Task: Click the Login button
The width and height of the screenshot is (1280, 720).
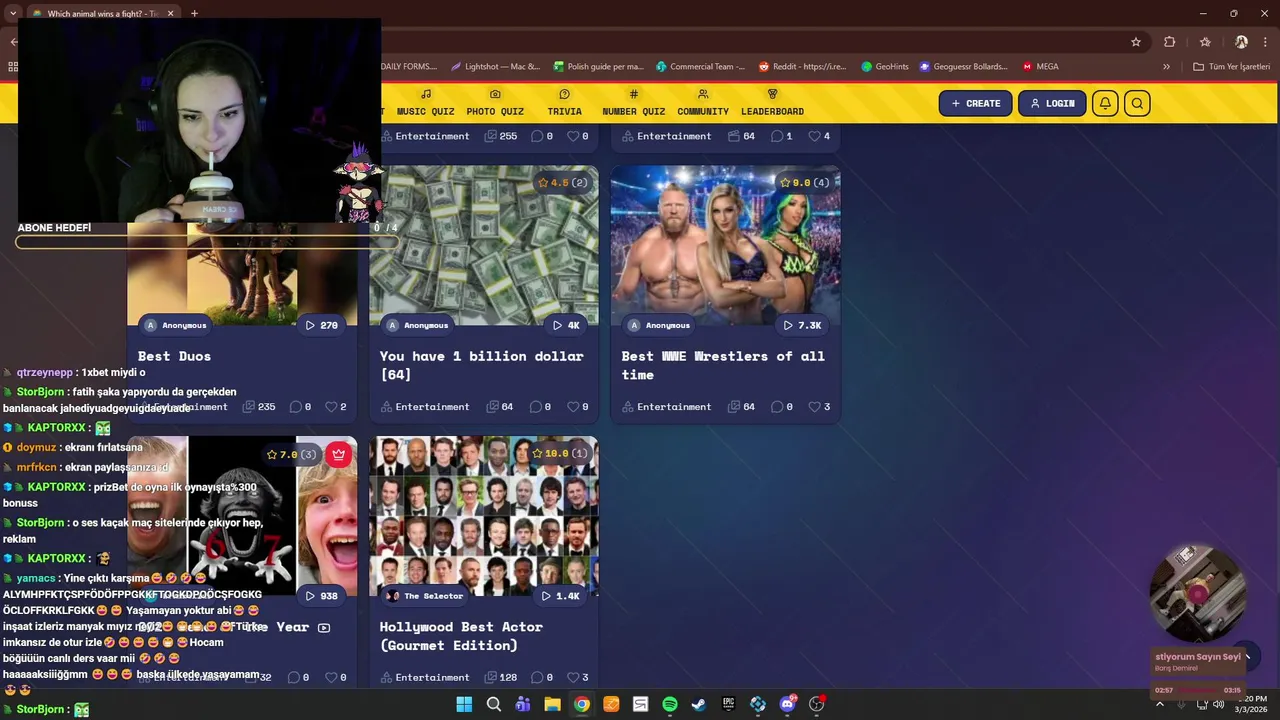Action: click(1052, 103)
